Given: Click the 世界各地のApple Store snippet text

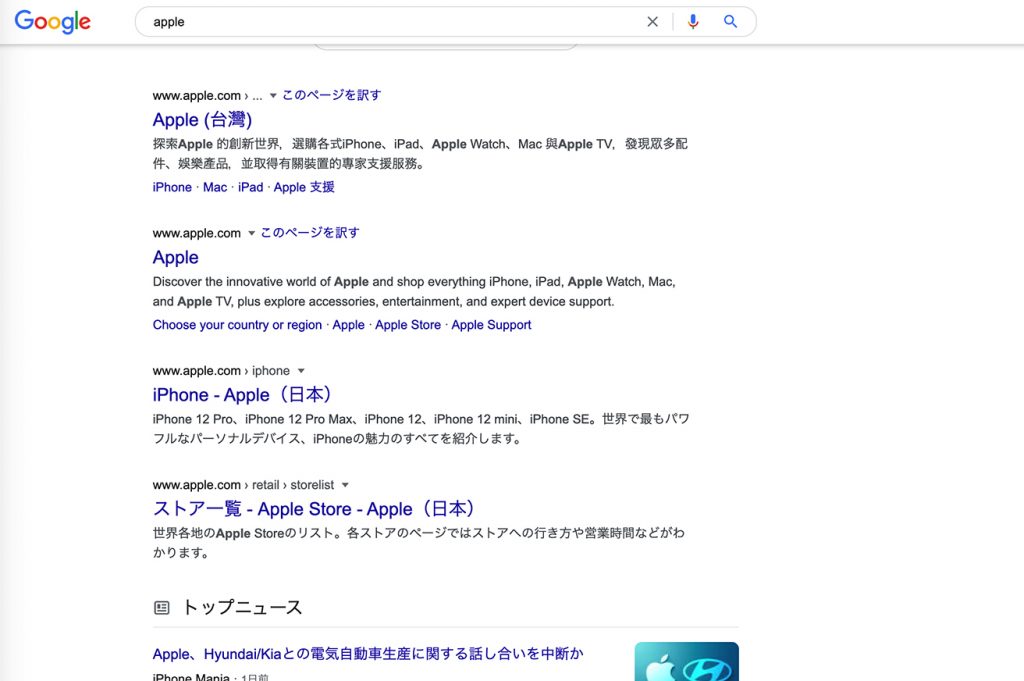Looking at the screenshot, I should 418,543.
